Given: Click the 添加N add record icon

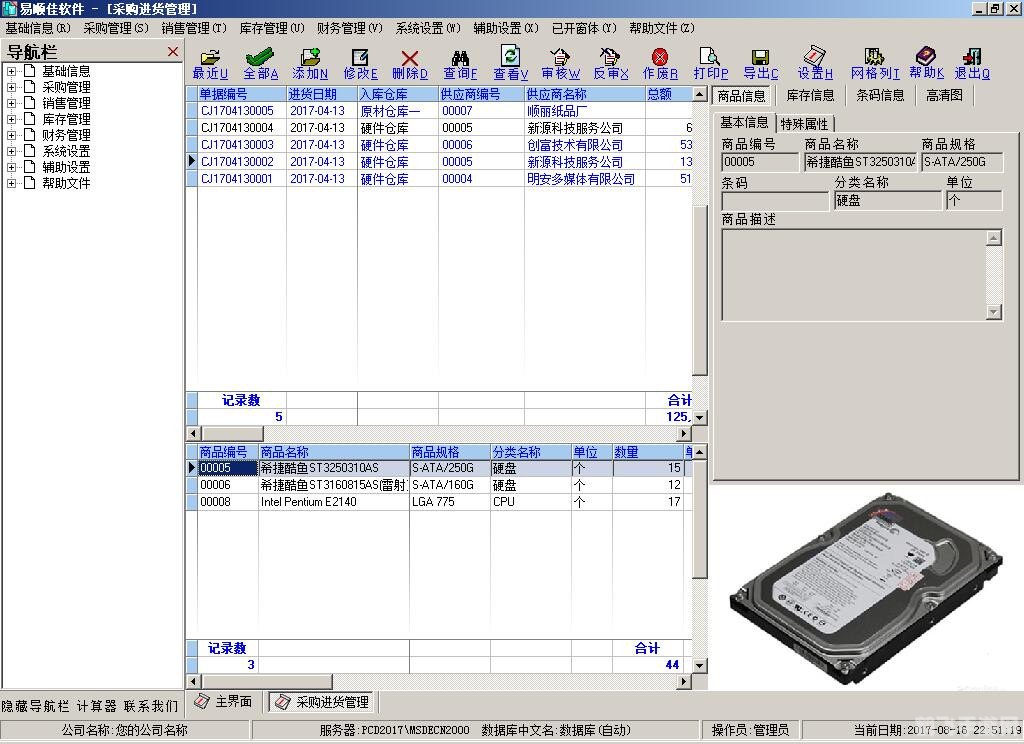Looking at the screenshot, I should 309,62.
